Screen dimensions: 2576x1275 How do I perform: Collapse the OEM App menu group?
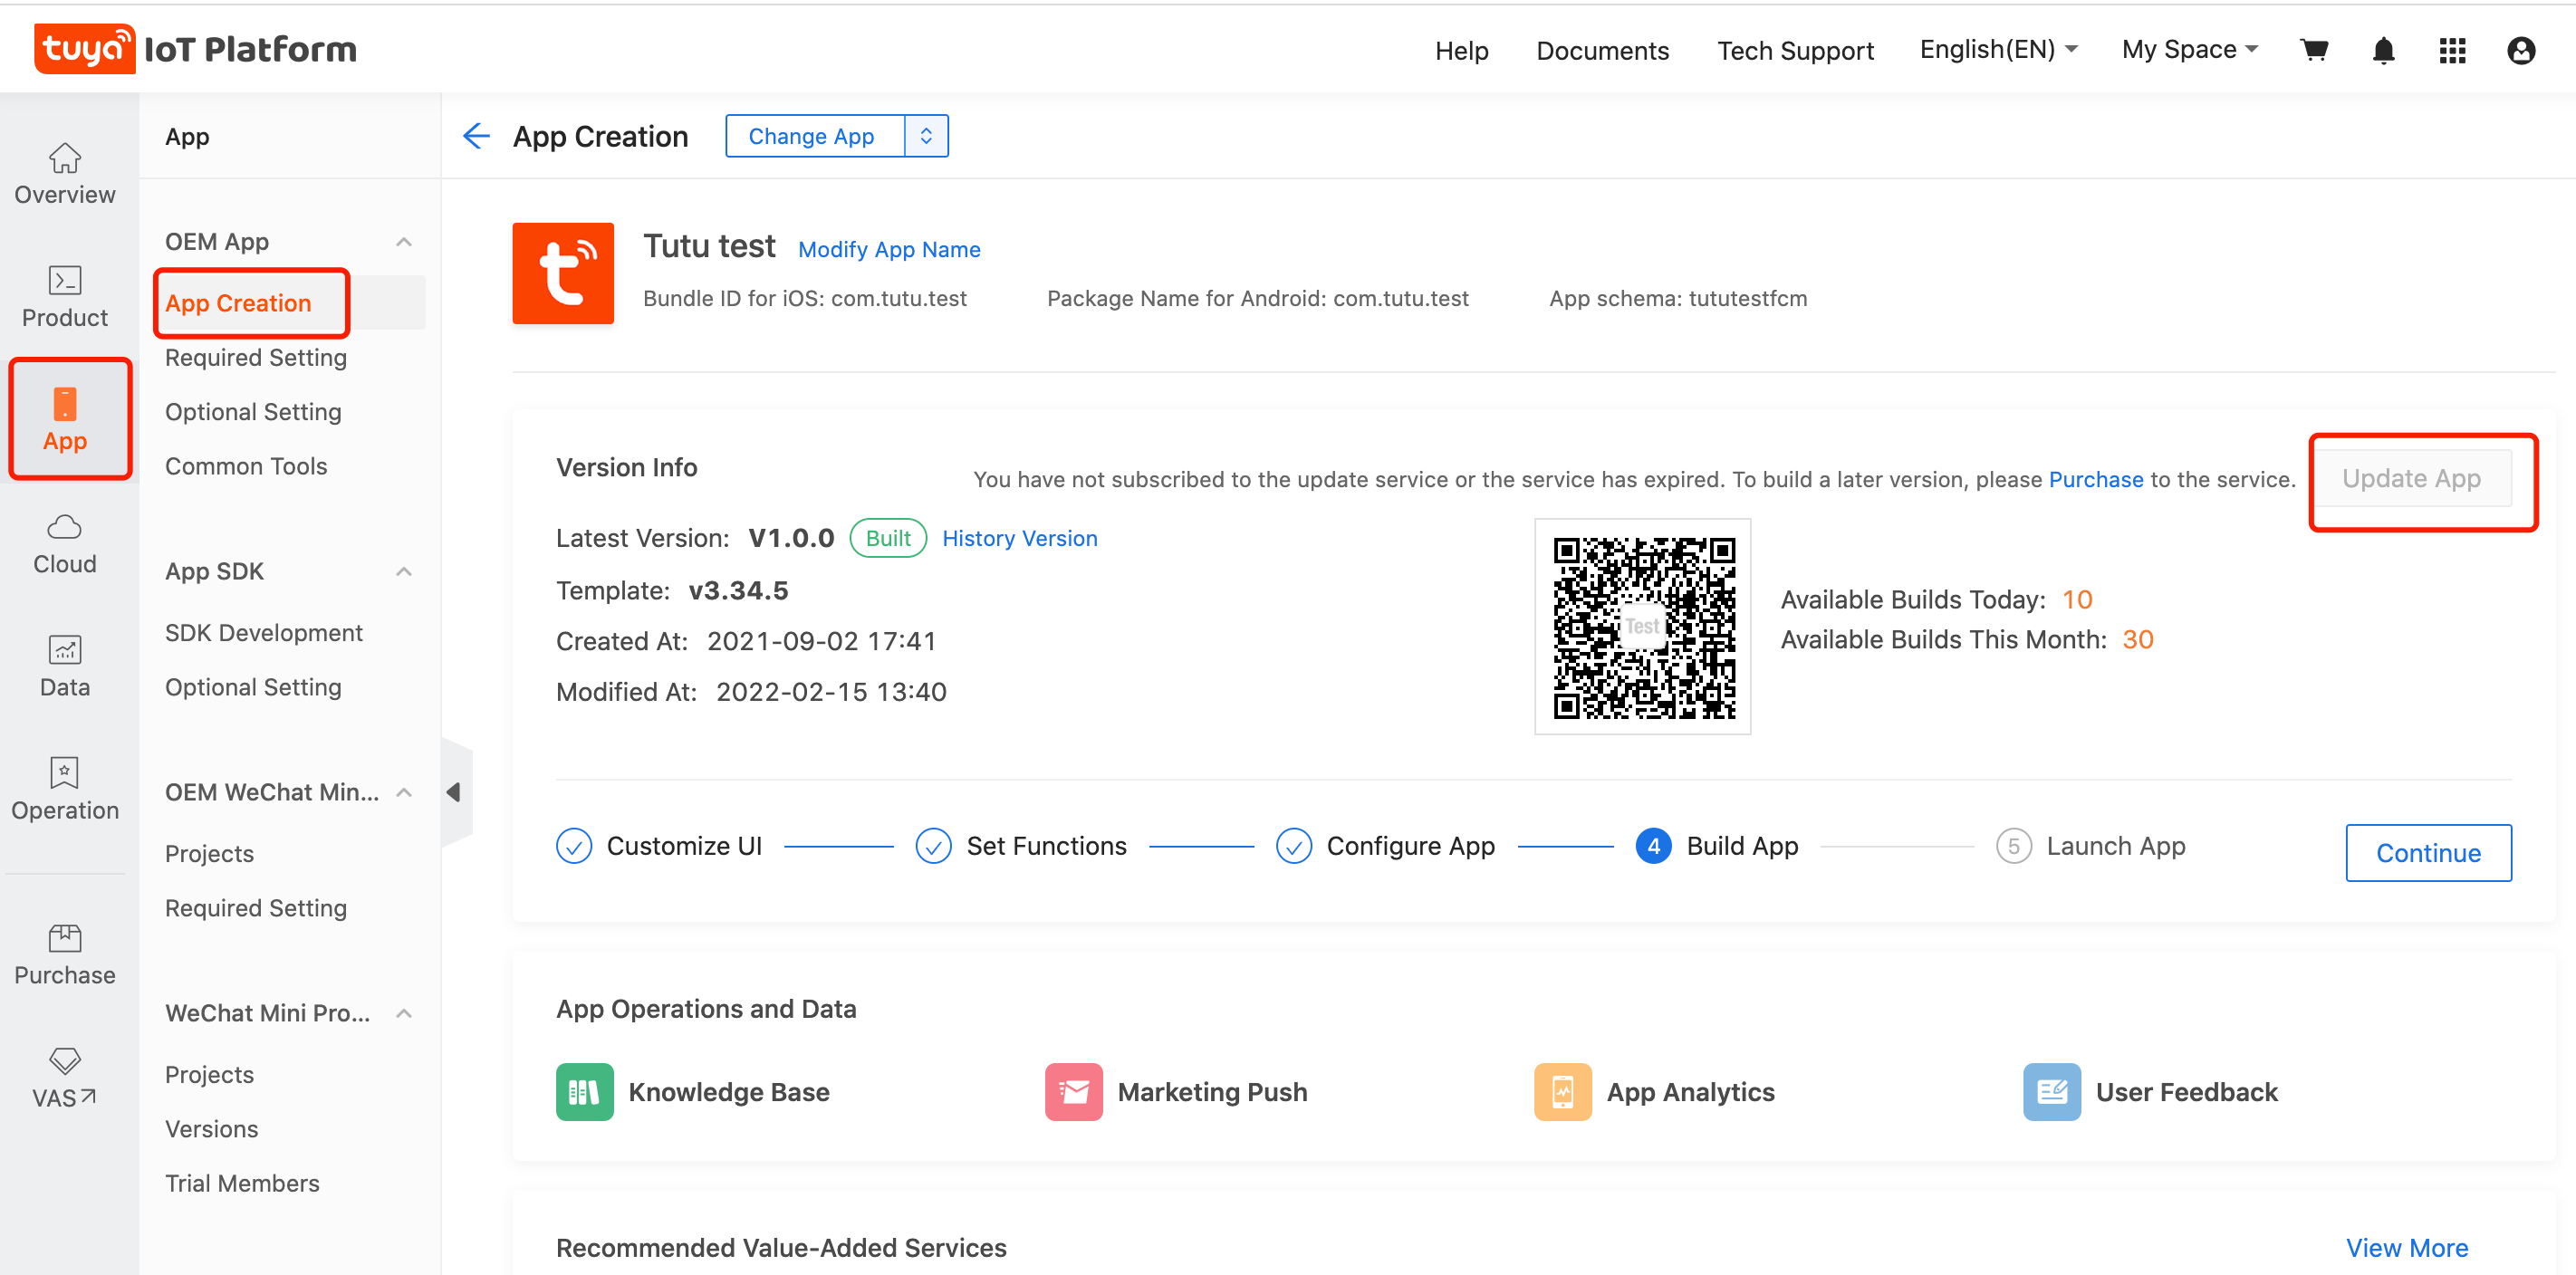[x=404, y=242]
